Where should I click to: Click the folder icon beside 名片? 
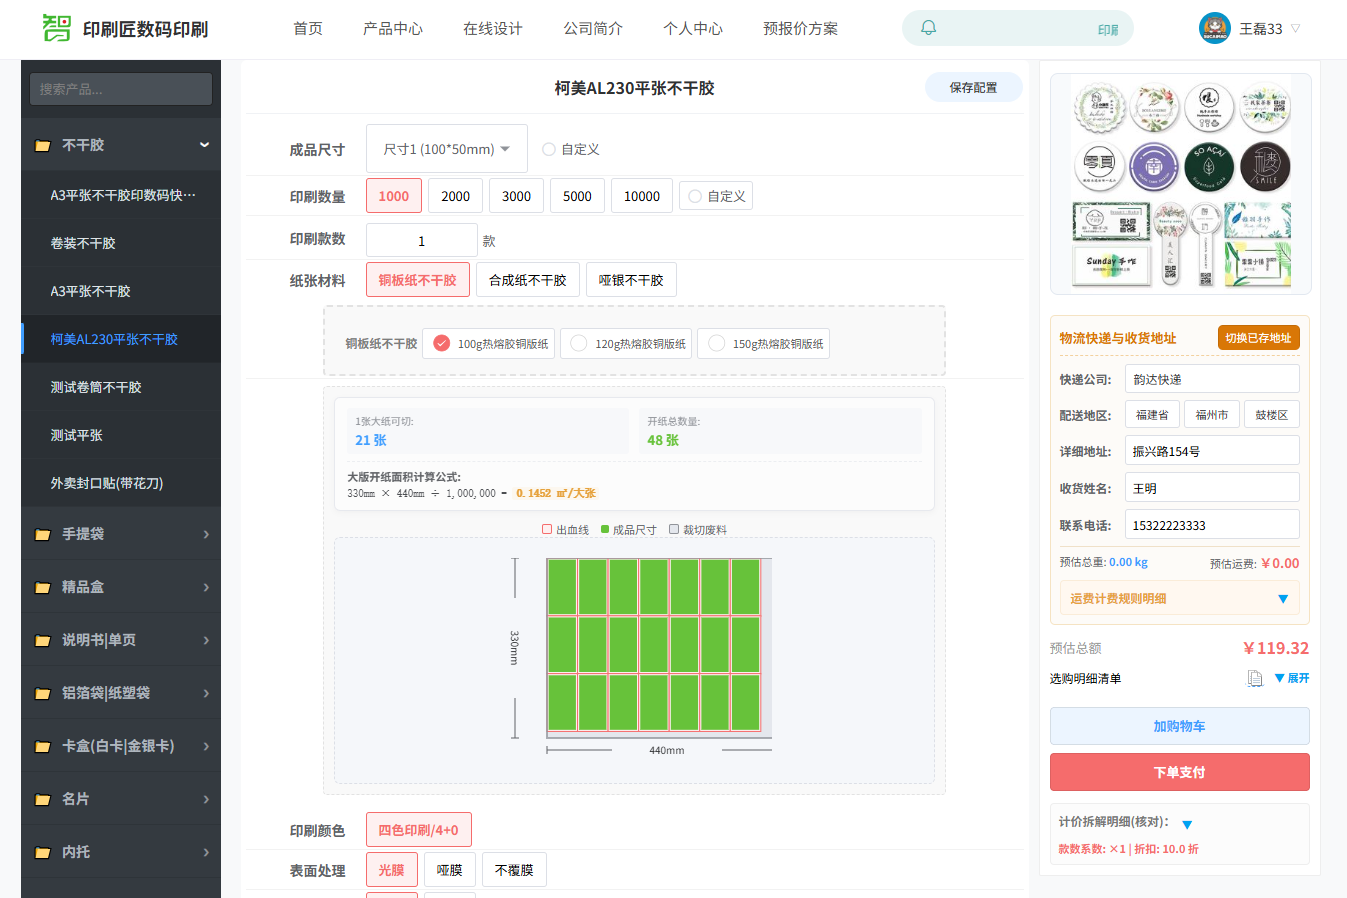[x=43, y=800]
